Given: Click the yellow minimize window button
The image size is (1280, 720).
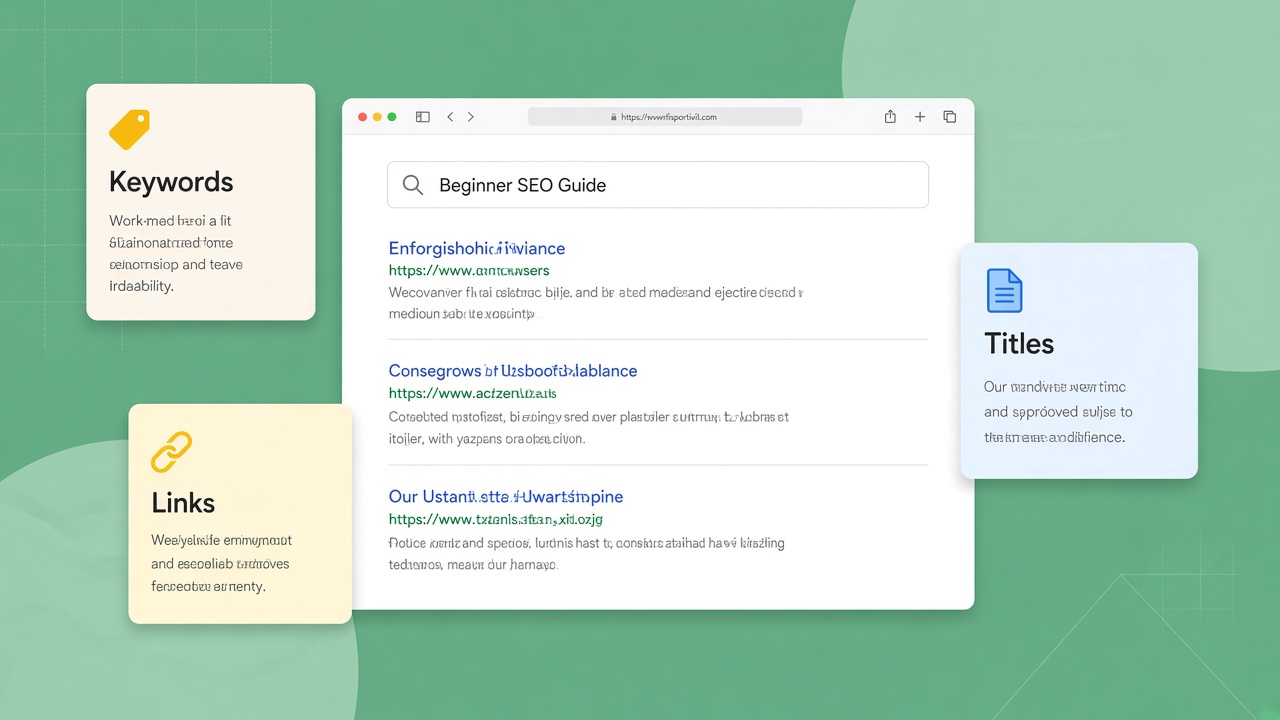Looking at the screenshot, I should (377, 117).
